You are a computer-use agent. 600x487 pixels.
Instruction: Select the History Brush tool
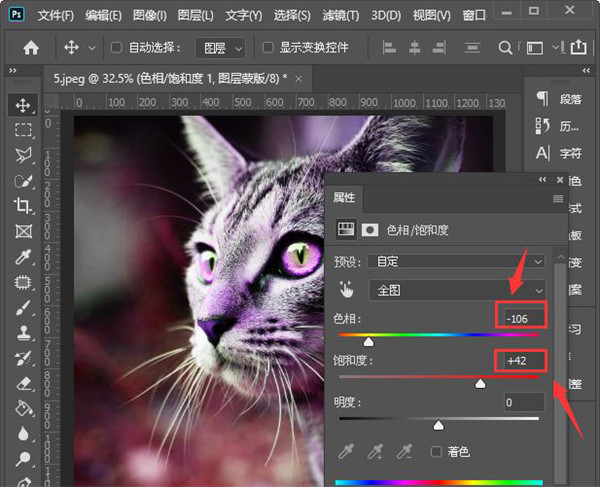[23, 358]
